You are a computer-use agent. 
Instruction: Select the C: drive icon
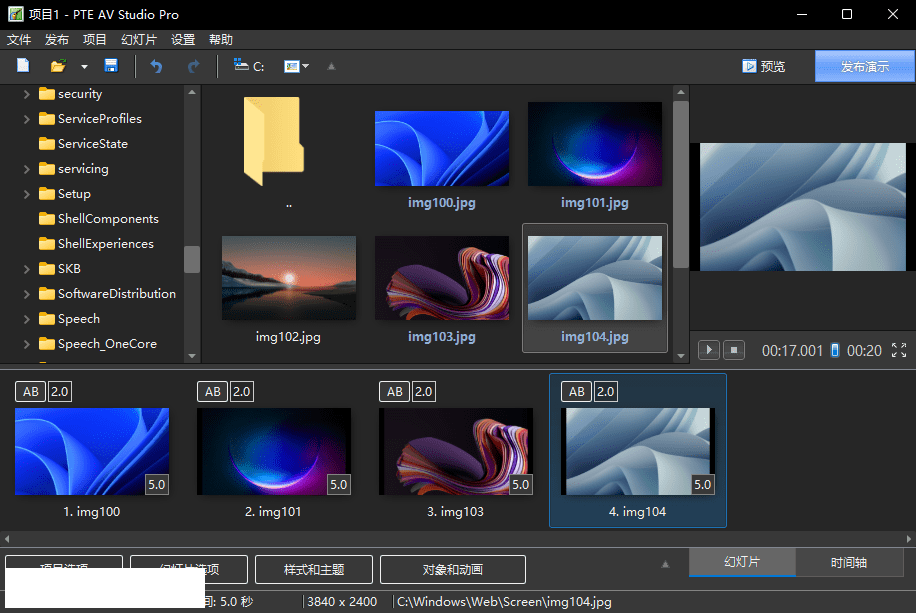[248, 66]
